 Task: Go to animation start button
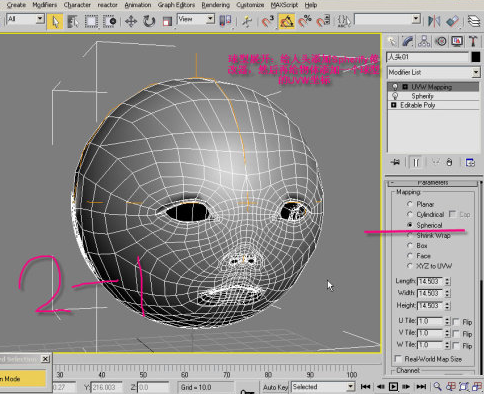click(365, 387)
